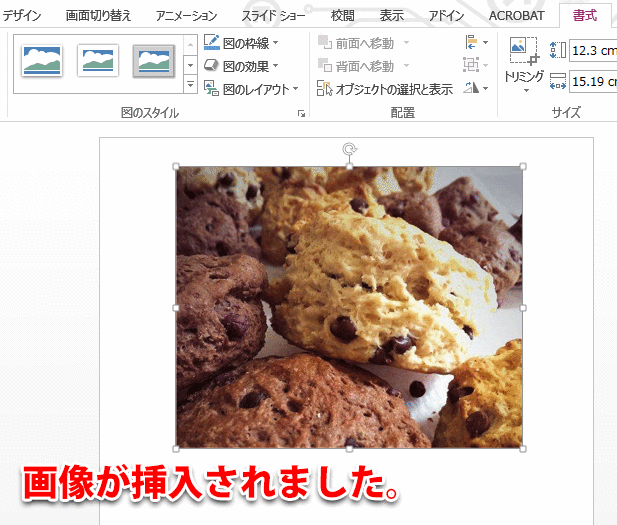This screenshot has height=525, width=617.
Task: Click the width input field showing 15.19 cm
Action: pos(592,82)
